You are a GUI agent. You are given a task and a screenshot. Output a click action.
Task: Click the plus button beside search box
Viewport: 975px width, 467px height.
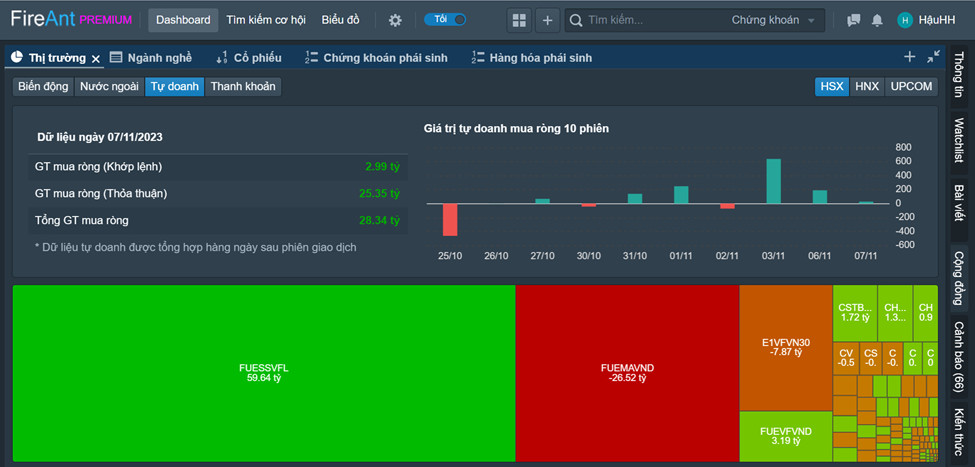point(547,20)
